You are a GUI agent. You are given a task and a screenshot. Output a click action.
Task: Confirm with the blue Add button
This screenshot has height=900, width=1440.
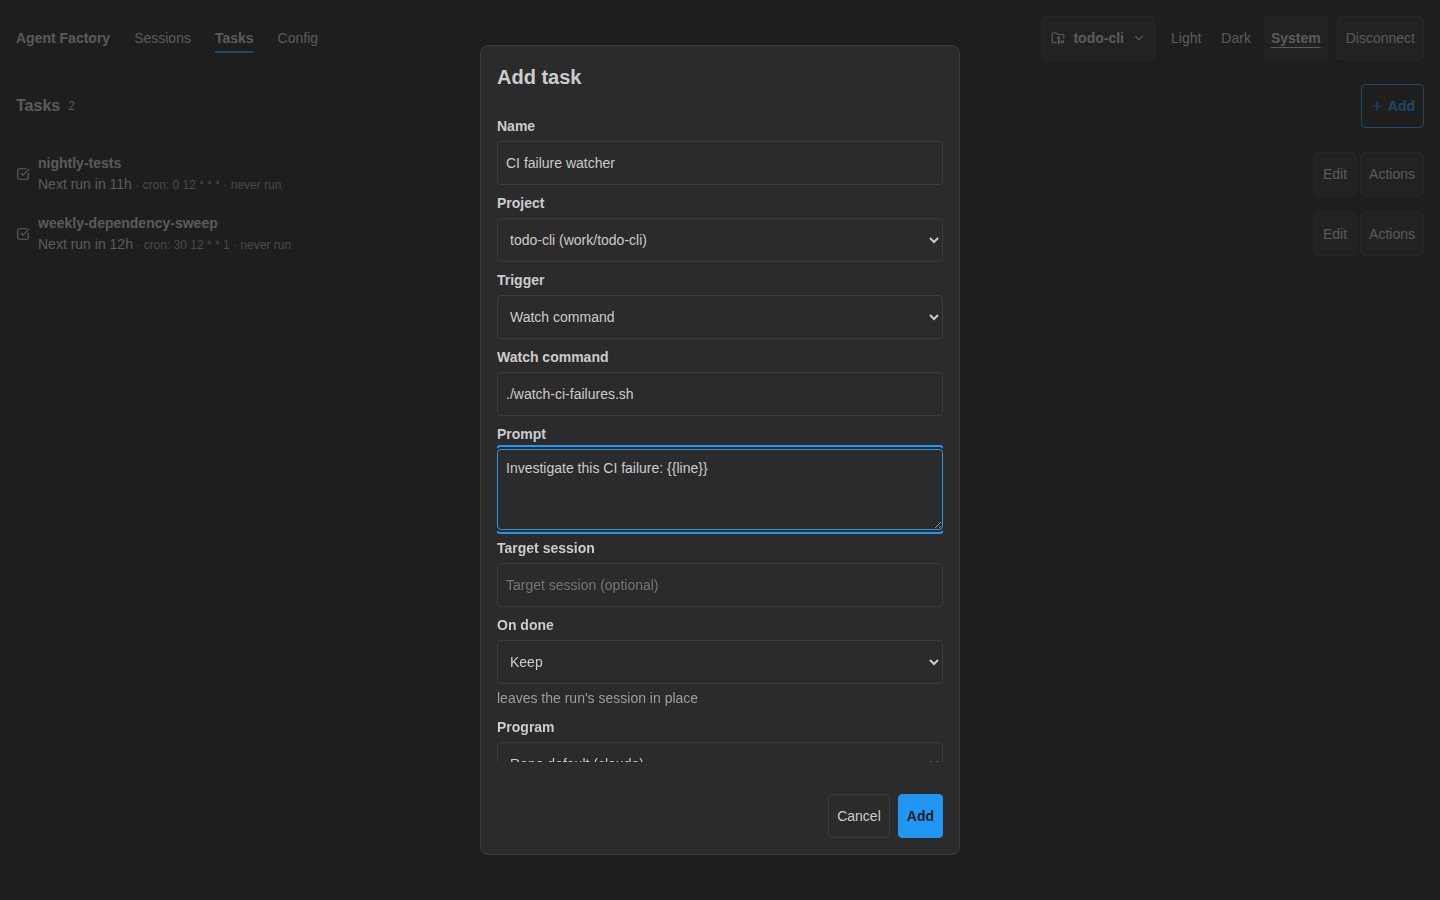click(x=920, y=816)
